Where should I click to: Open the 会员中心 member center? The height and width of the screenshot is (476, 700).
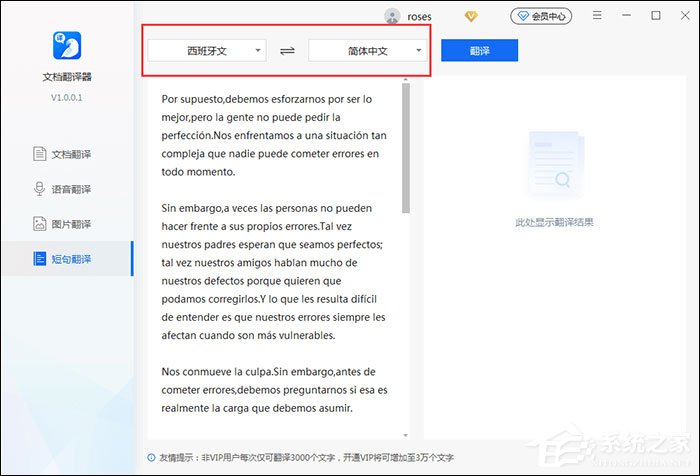click(540, 16)
